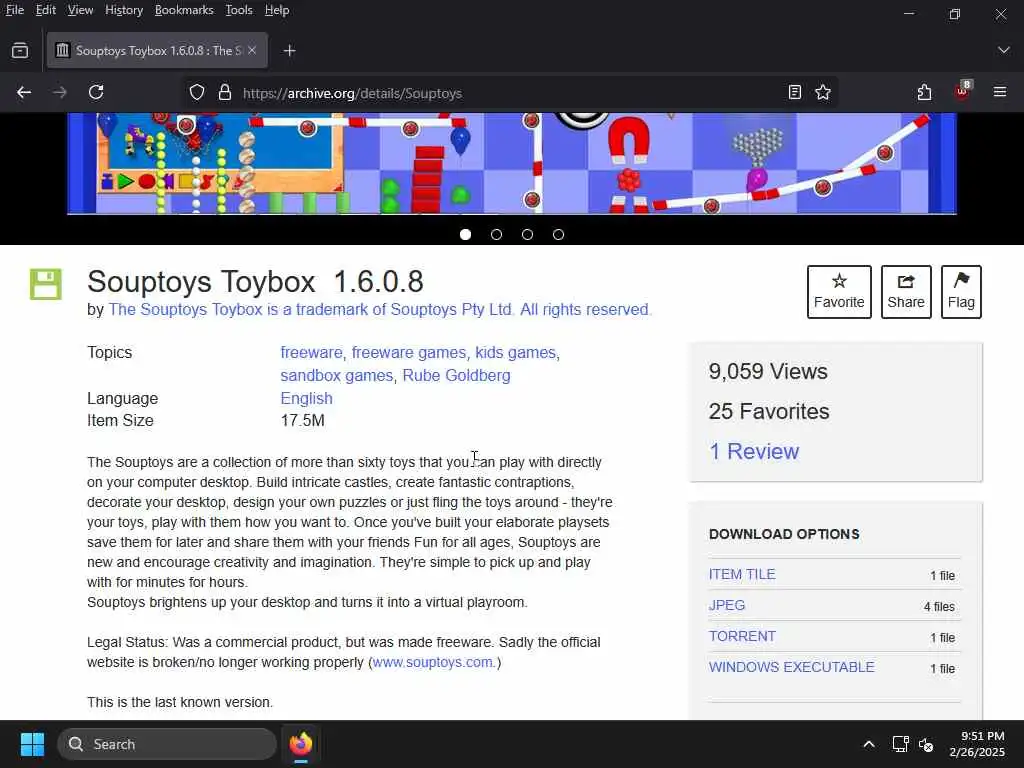Click the Souptoys screenshot image
This screenshot has width=1024, height=768.
coord(512,163)
